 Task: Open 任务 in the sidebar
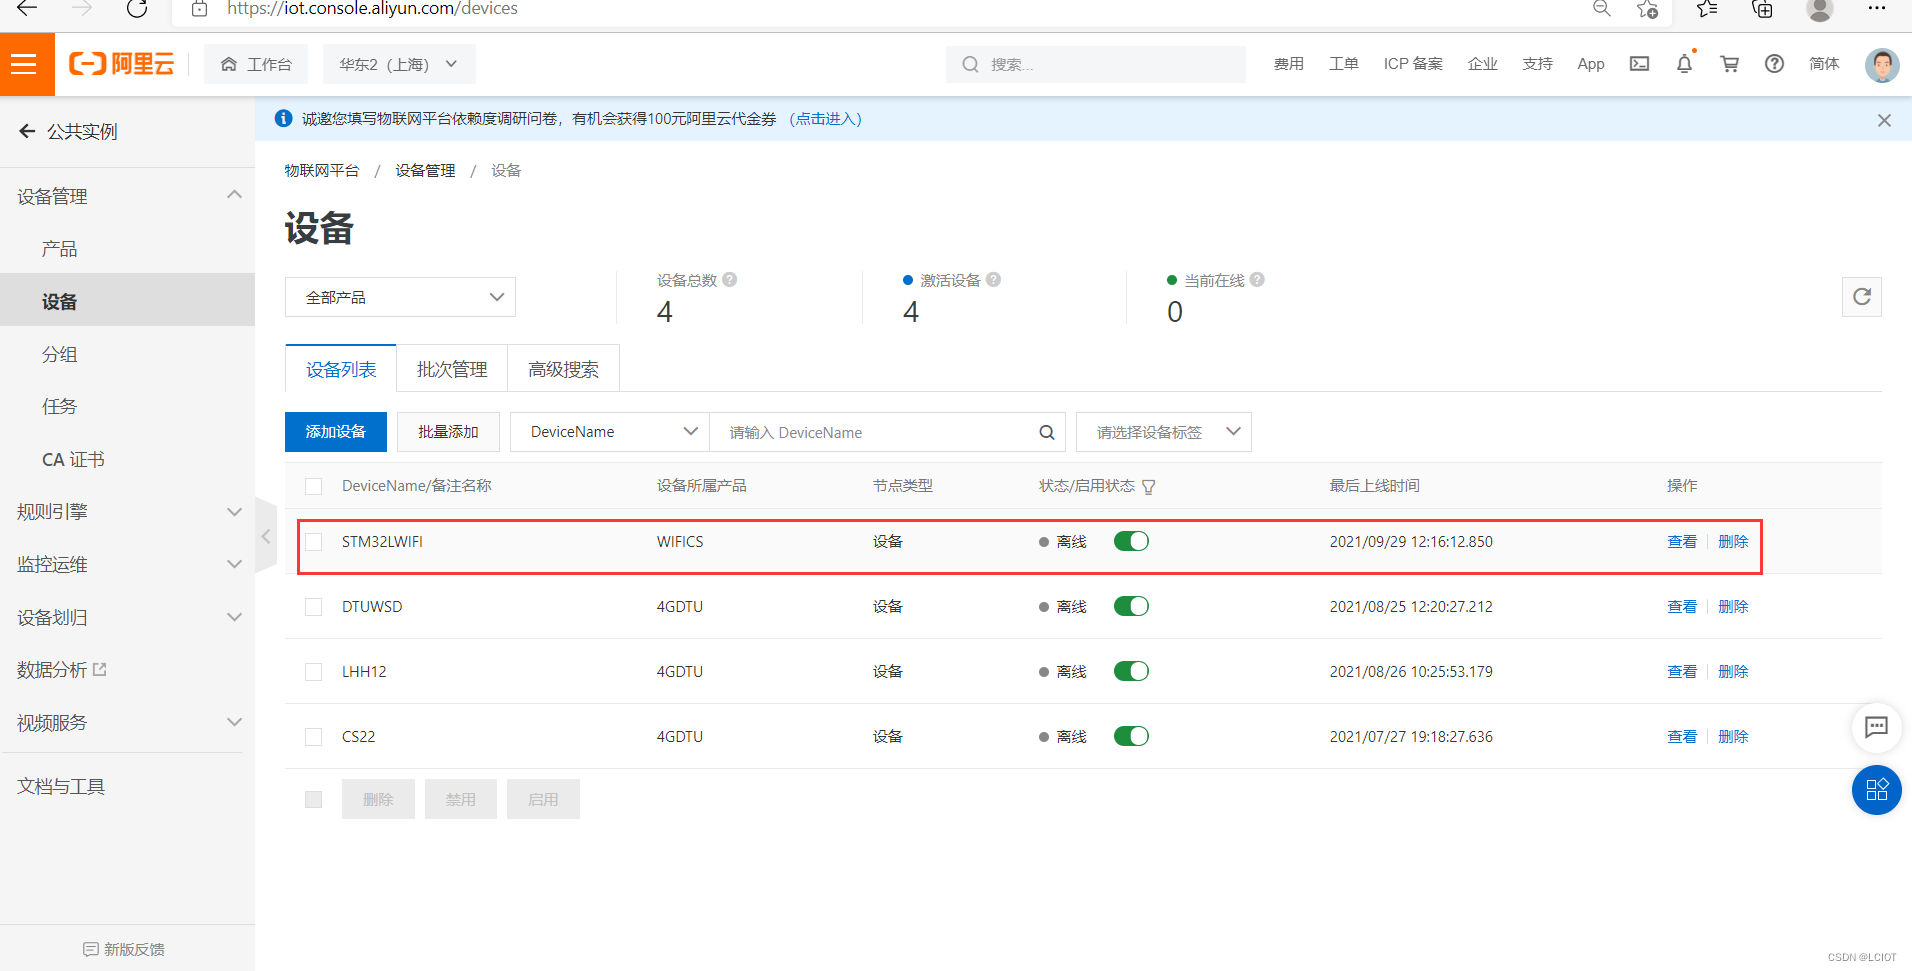tap(59, 407)
